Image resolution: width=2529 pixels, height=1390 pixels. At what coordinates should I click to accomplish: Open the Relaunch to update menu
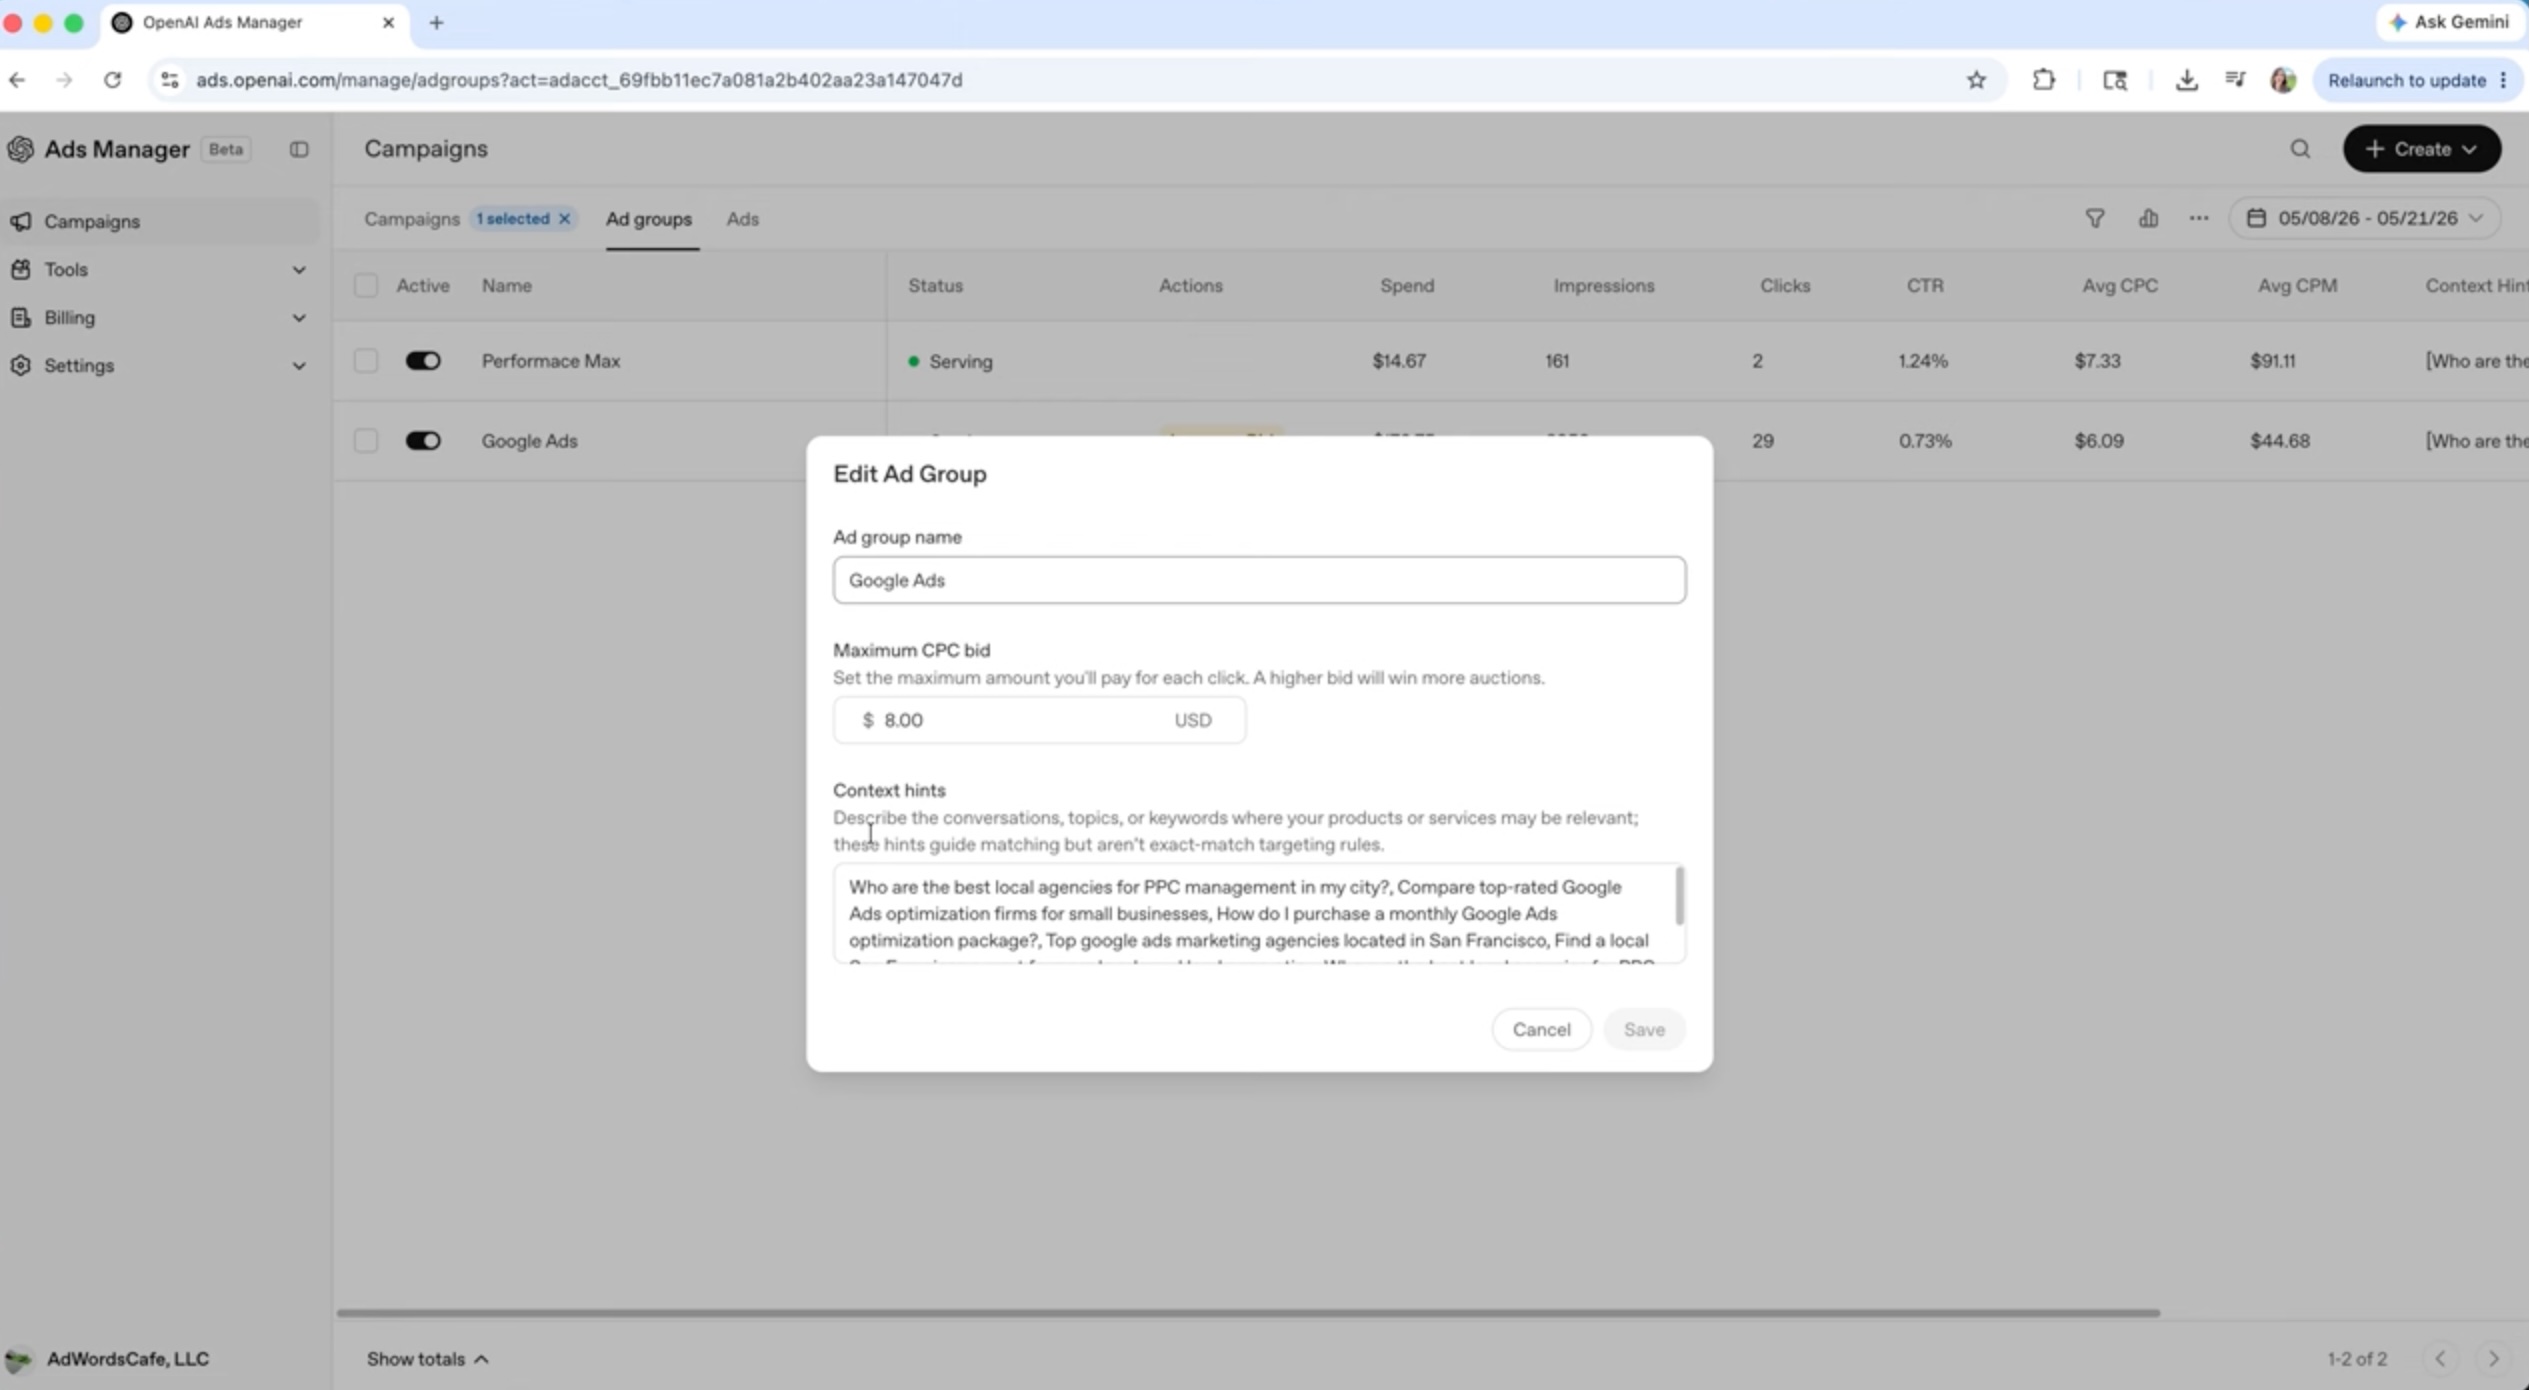click(x=2417, y=80)
